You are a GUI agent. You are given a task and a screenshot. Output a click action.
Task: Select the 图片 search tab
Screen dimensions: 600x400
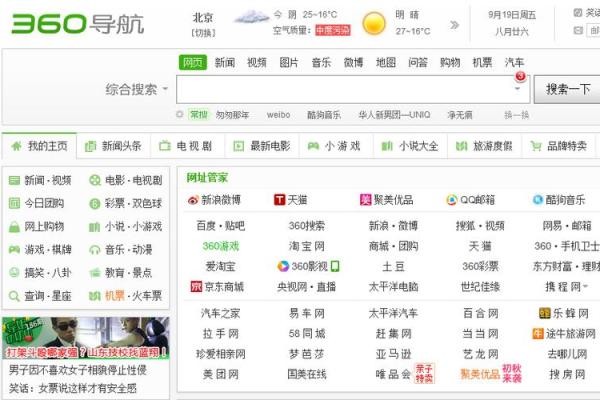(x=289, y=62)
